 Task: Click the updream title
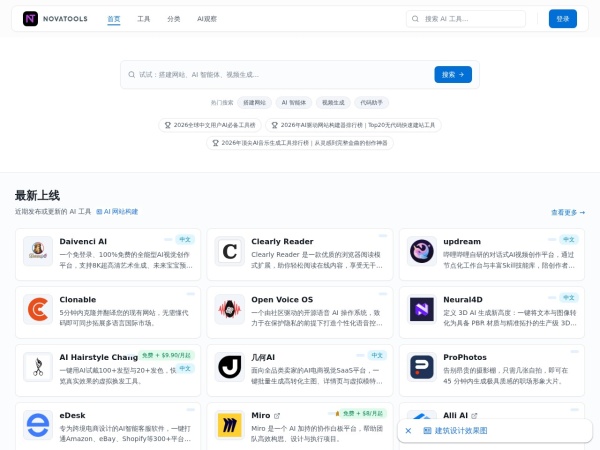click(x=462, y=241)
